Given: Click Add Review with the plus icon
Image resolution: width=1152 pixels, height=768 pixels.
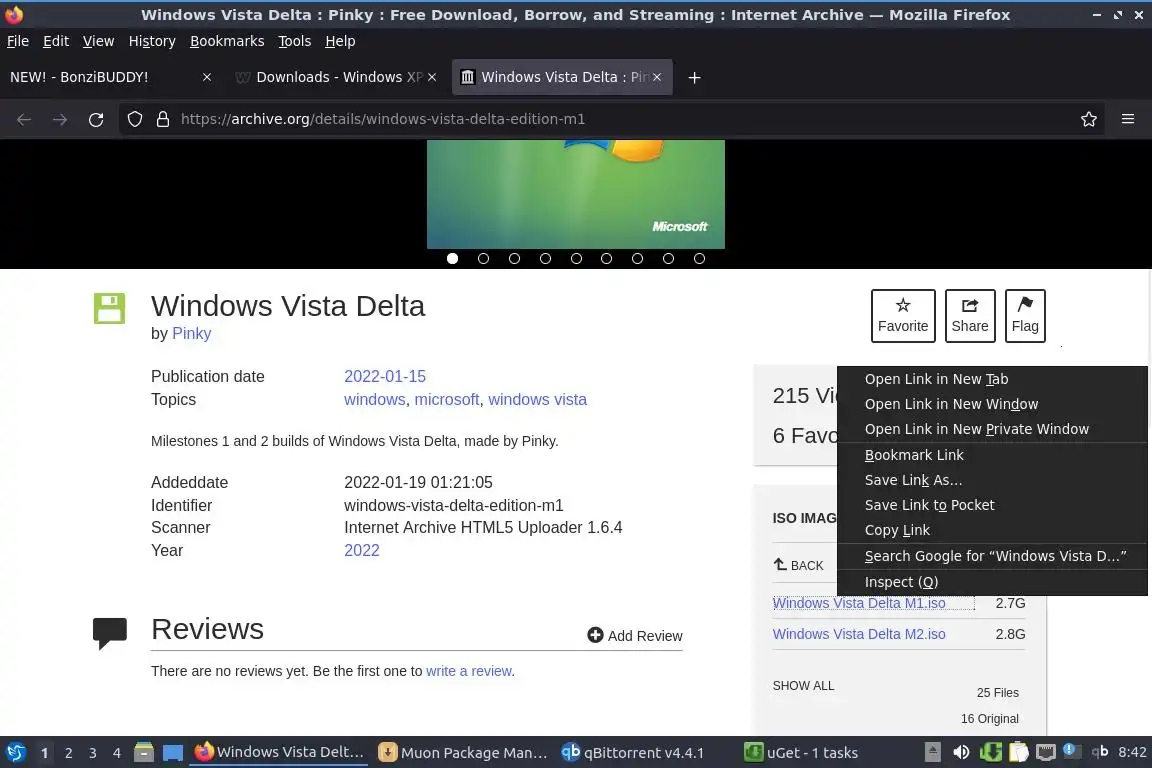Looking at the screenshot, I should tap(635, 636).
